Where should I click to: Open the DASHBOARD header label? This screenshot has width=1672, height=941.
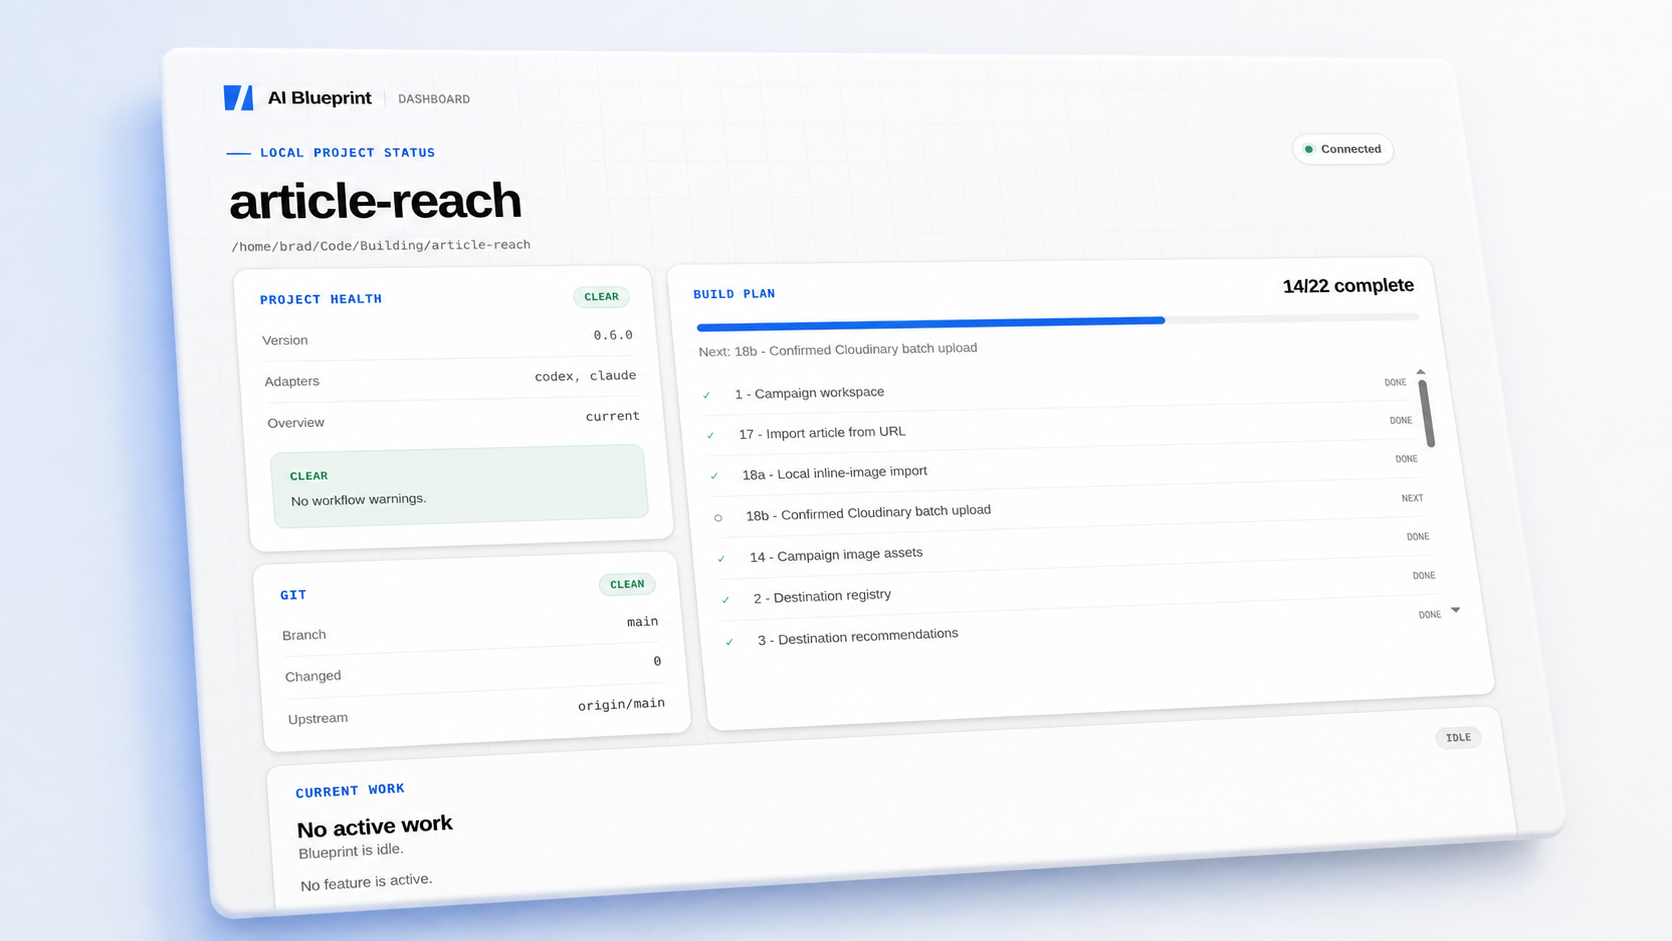[434, 99]
